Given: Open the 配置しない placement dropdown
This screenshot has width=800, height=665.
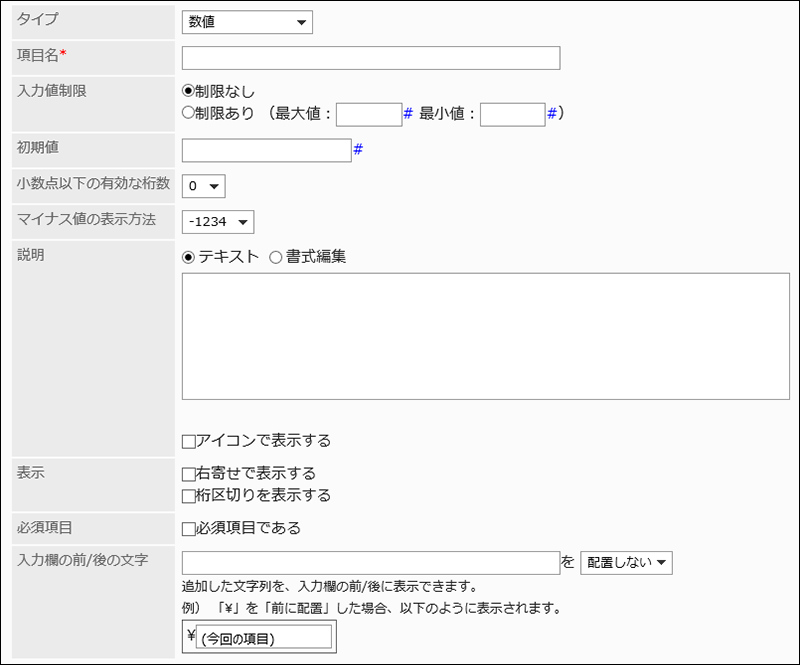Looking at the screenshot, I should (x=626, y=563).
